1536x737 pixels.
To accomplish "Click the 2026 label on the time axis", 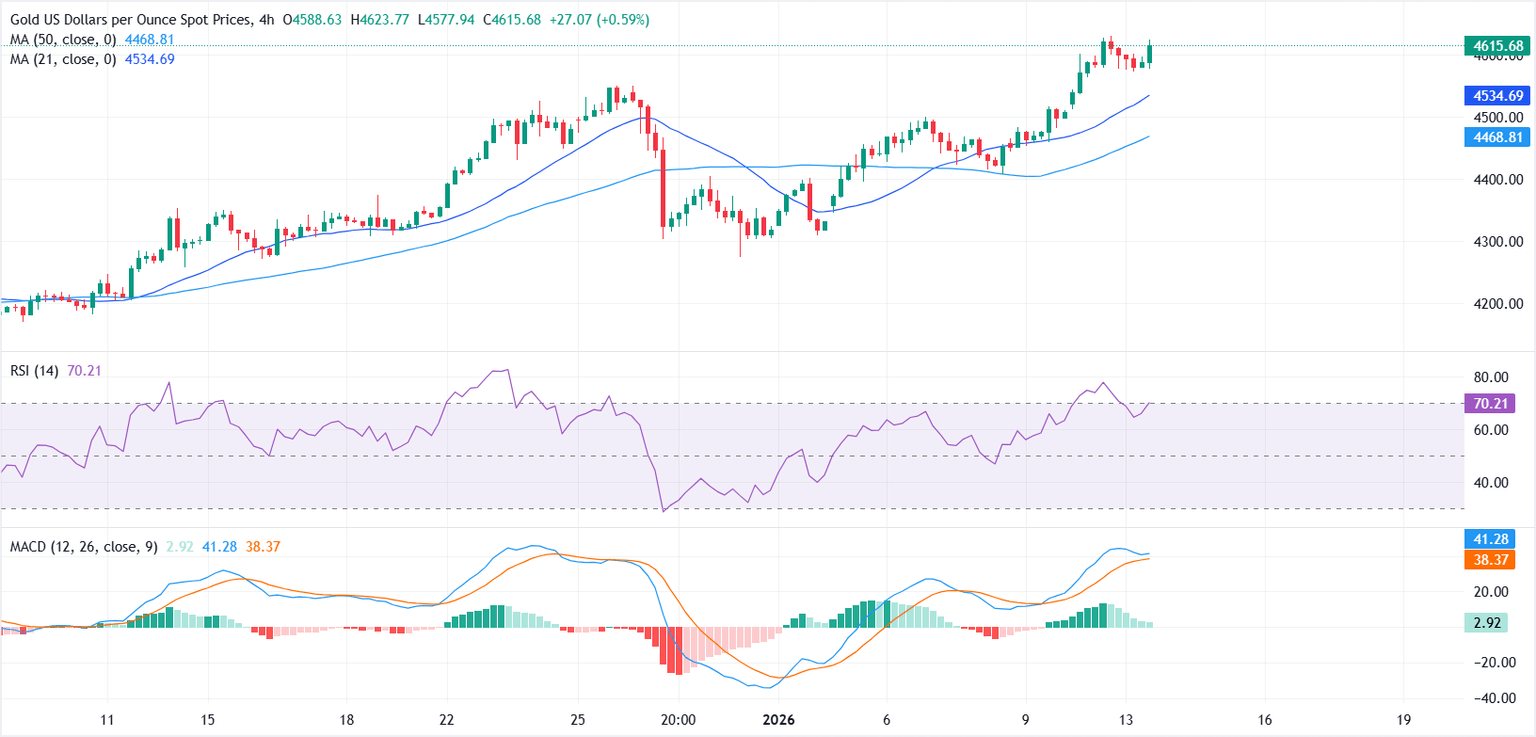I will click(776, 720).
